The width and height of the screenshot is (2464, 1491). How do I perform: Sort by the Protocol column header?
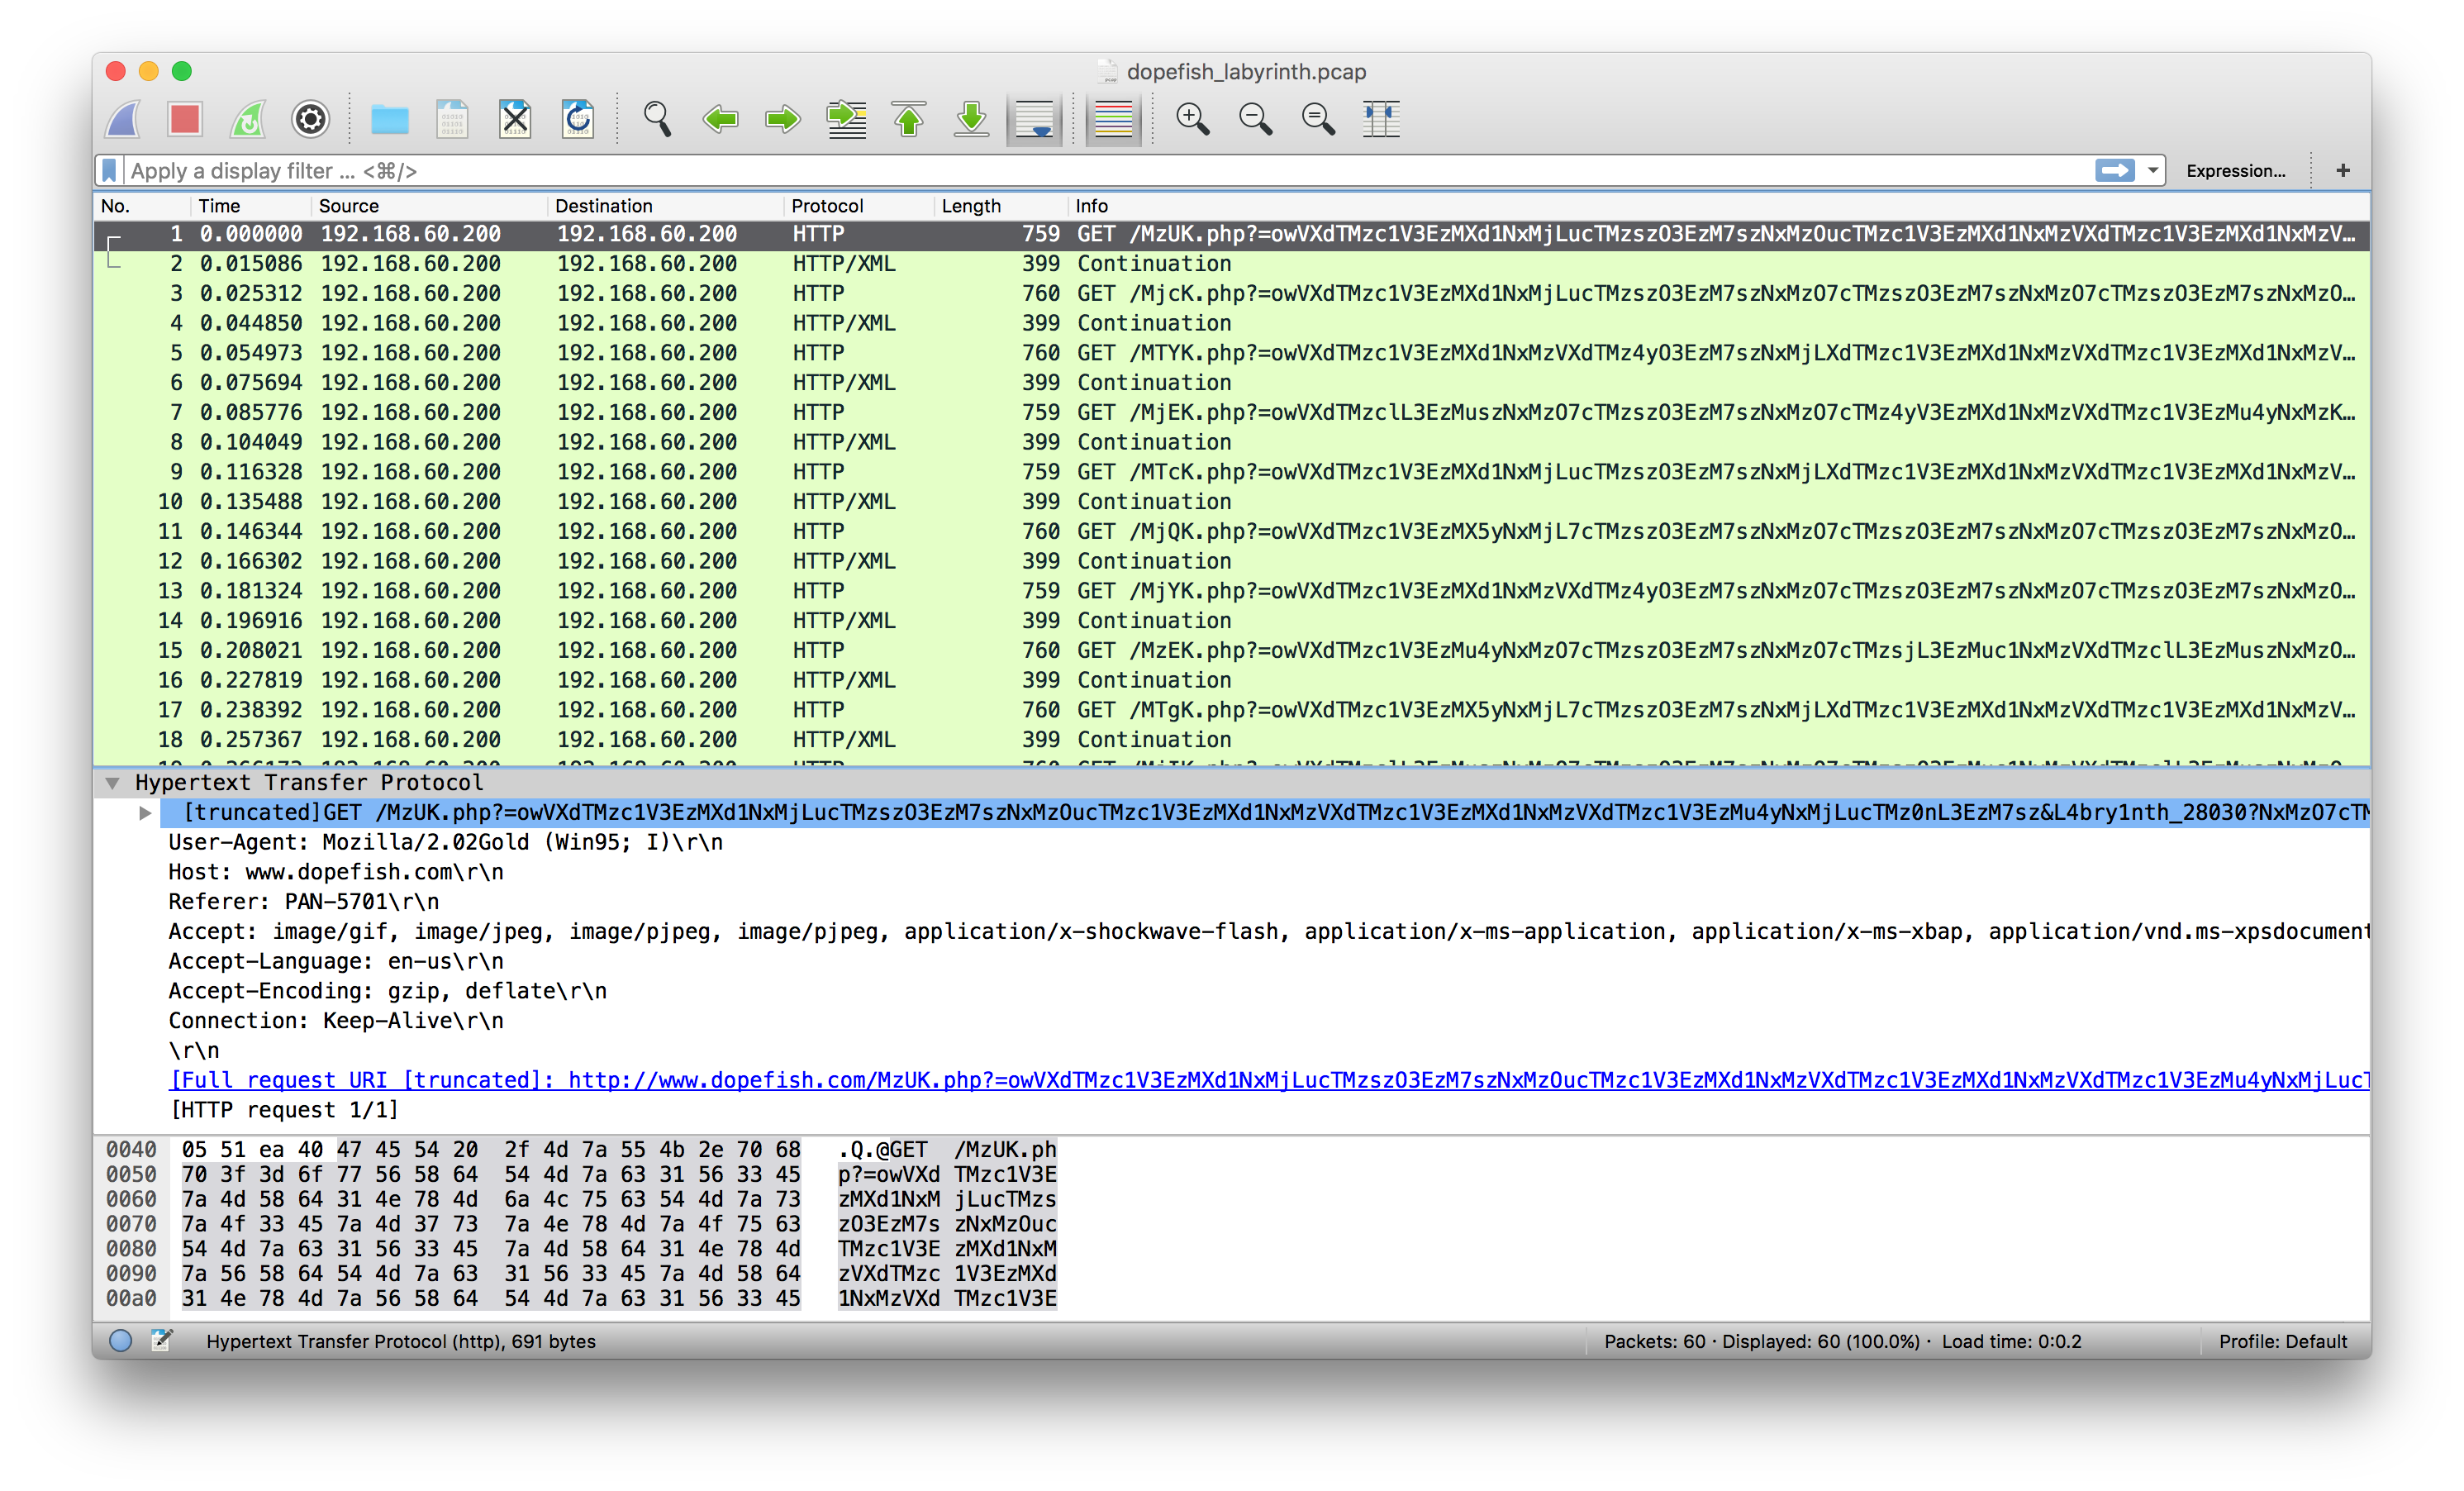(859, 206)
